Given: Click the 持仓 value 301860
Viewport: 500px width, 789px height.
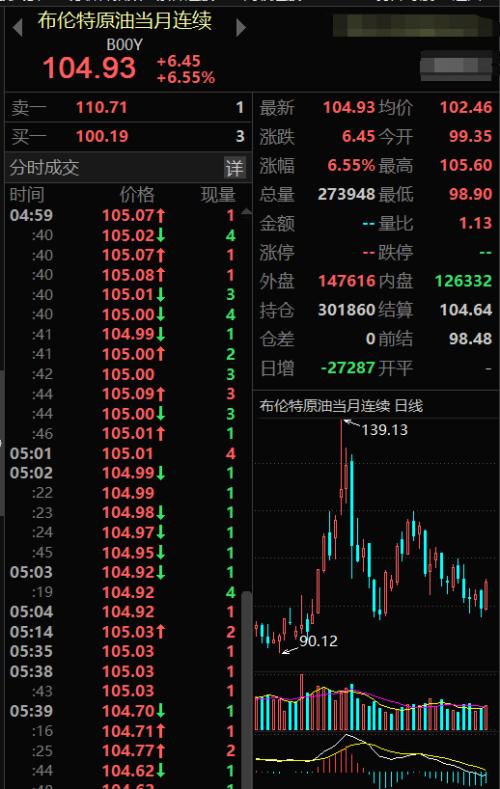Looking at the screenshot, I should [347, 310].
